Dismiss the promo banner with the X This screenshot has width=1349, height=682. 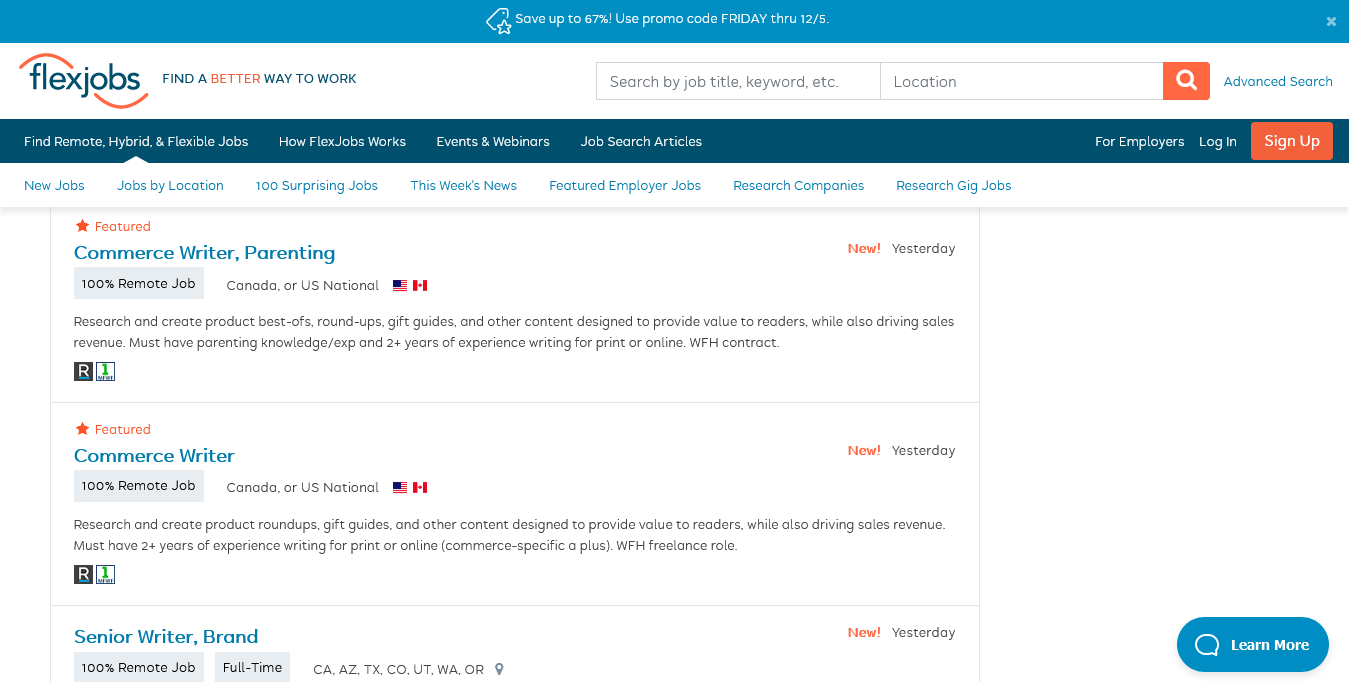coord(1331,21)
